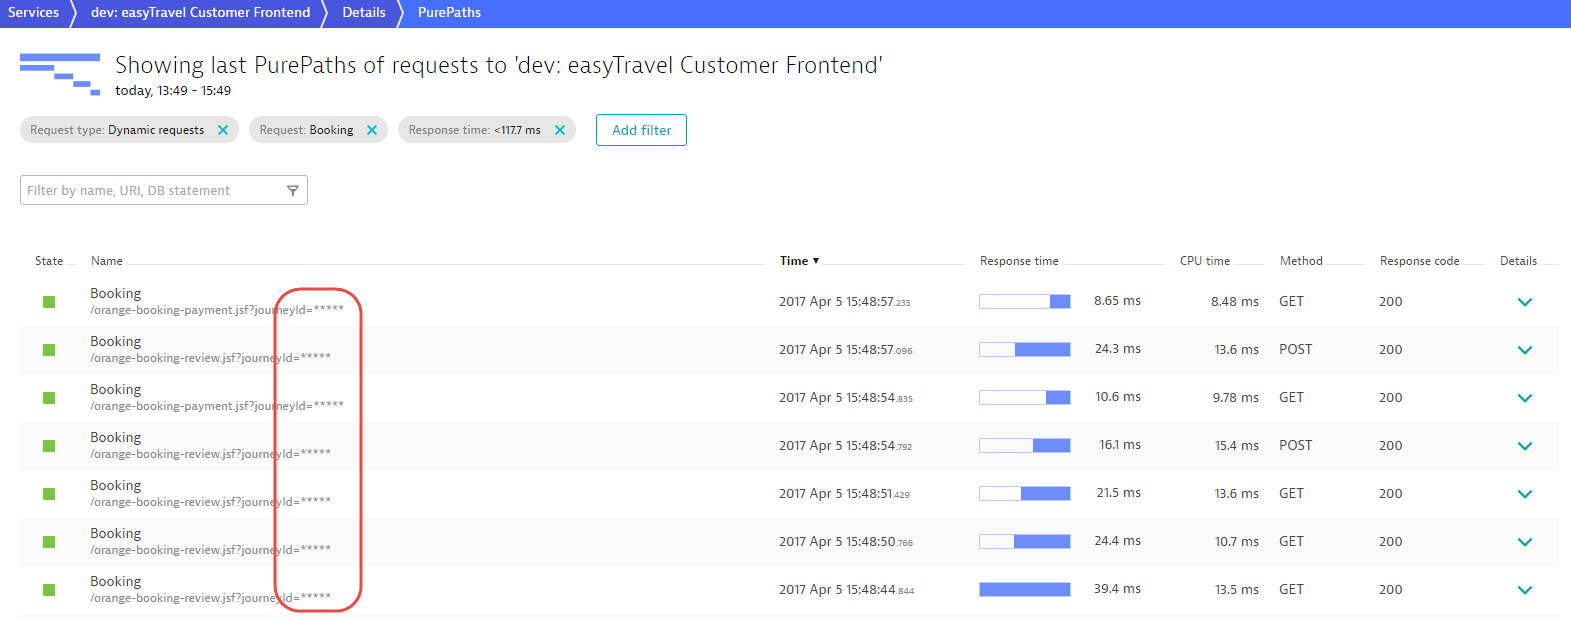The width and height of the screenshot is (1571, 619).
Task: Remove the Request: Booking filter chip
Action: [372, 130]
